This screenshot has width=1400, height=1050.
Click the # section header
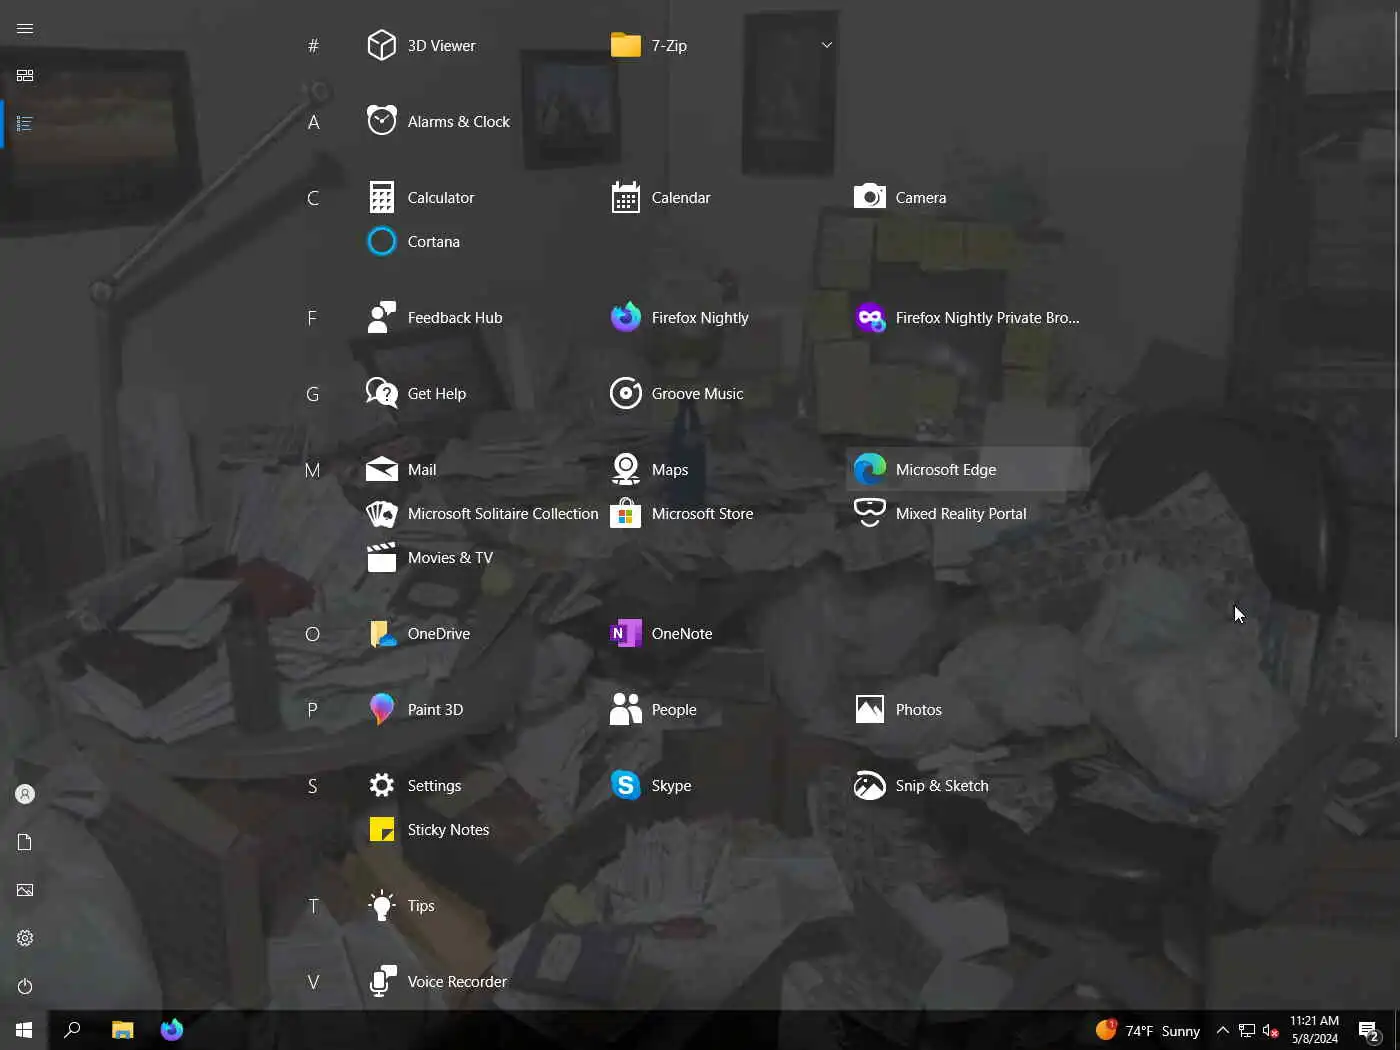coord(313,46)
